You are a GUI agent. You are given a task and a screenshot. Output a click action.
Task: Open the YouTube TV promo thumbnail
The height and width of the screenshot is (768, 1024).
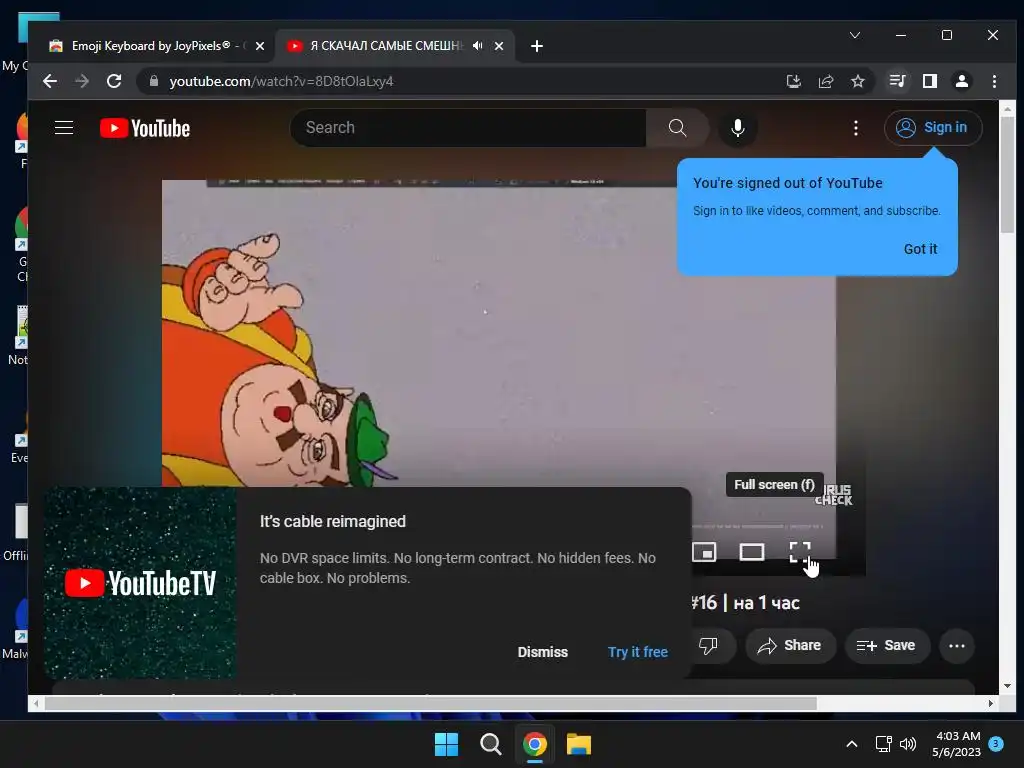[x=140, y=583]
